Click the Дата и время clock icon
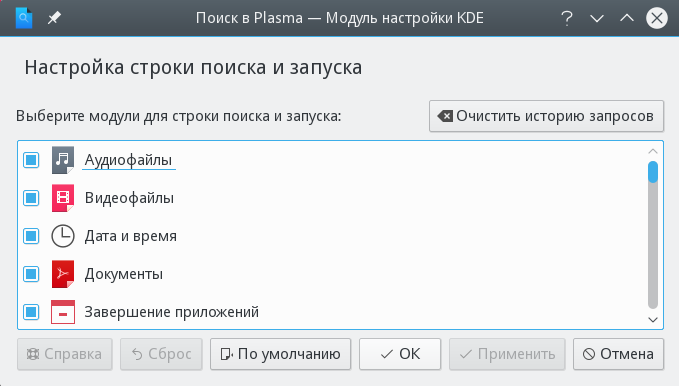The width and height of the screenshot is (679, 386). [63, 236]
